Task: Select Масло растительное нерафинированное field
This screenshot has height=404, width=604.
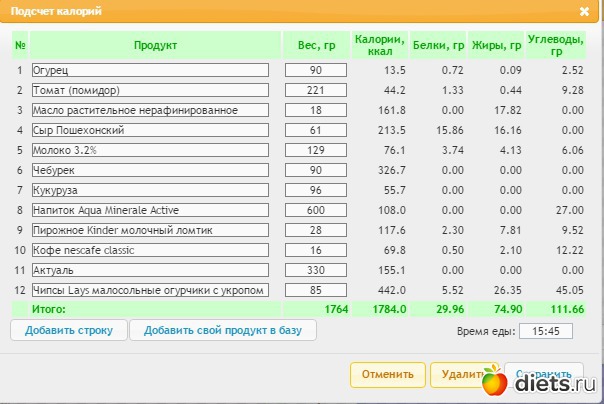Action: click(150, 110)
